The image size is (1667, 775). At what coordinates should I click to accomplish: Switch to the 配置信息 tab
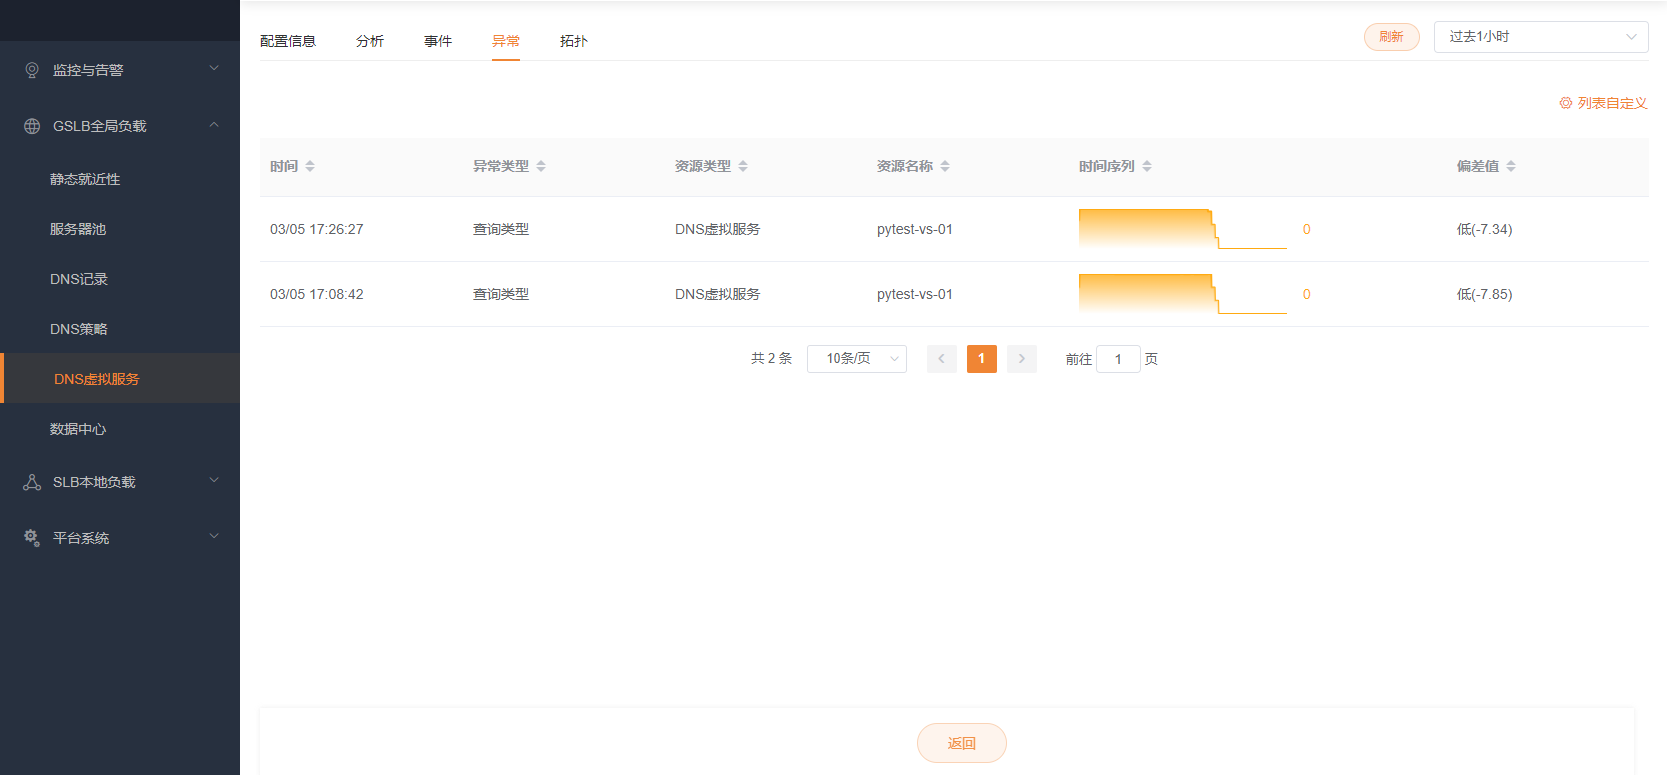pyautogui.click(x=288, y=41)
